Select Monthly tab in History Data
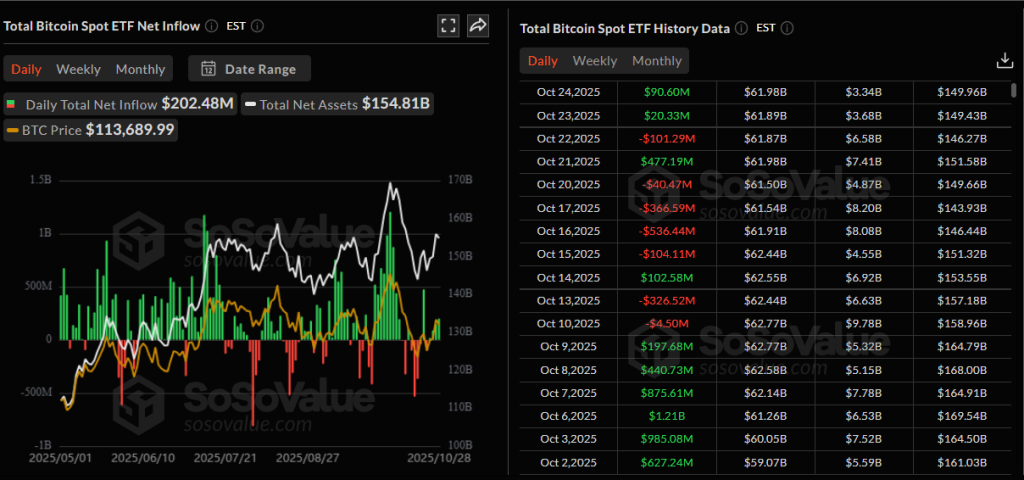Image resolution: width=1024 pixels, height=480 pixels. point(657,61)
